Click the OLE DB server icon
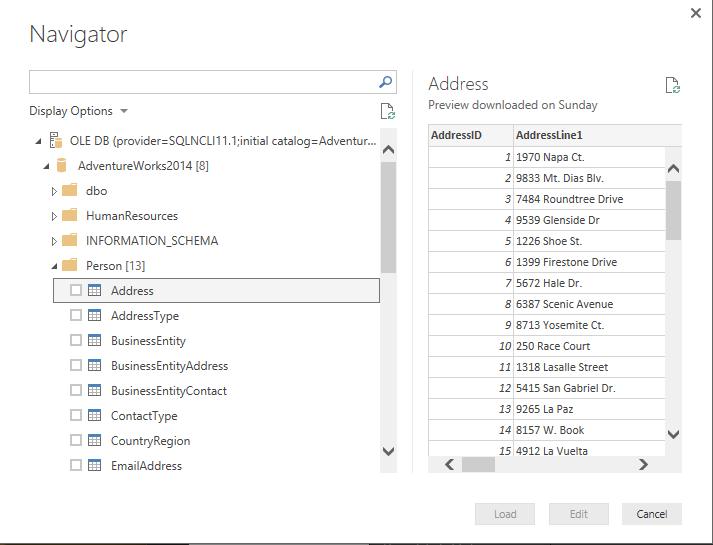 (x=56, y=140)
